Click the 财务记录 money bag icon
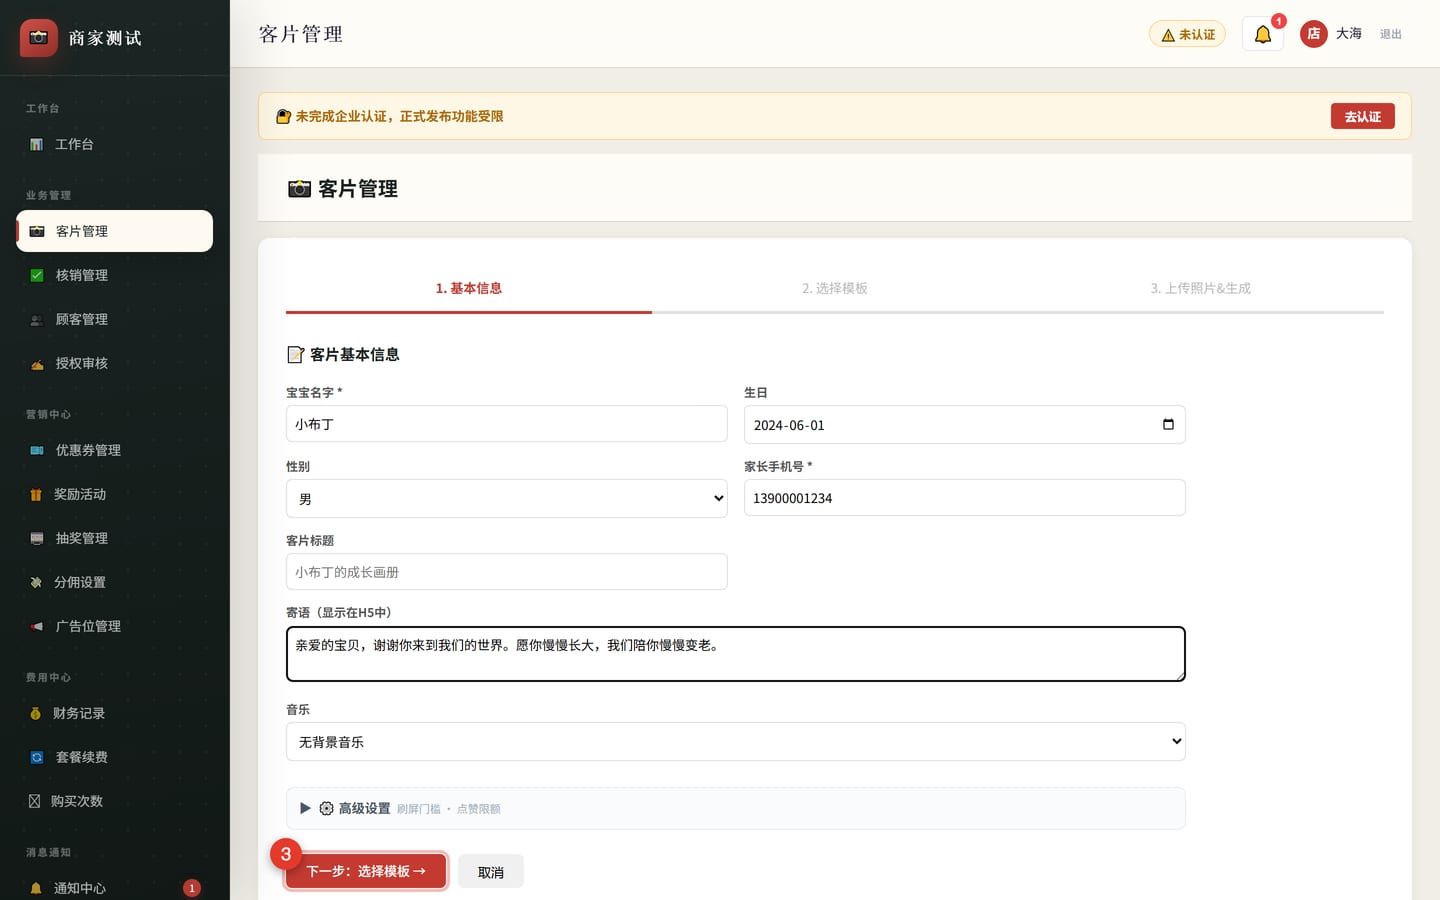 tap(36, 714)
